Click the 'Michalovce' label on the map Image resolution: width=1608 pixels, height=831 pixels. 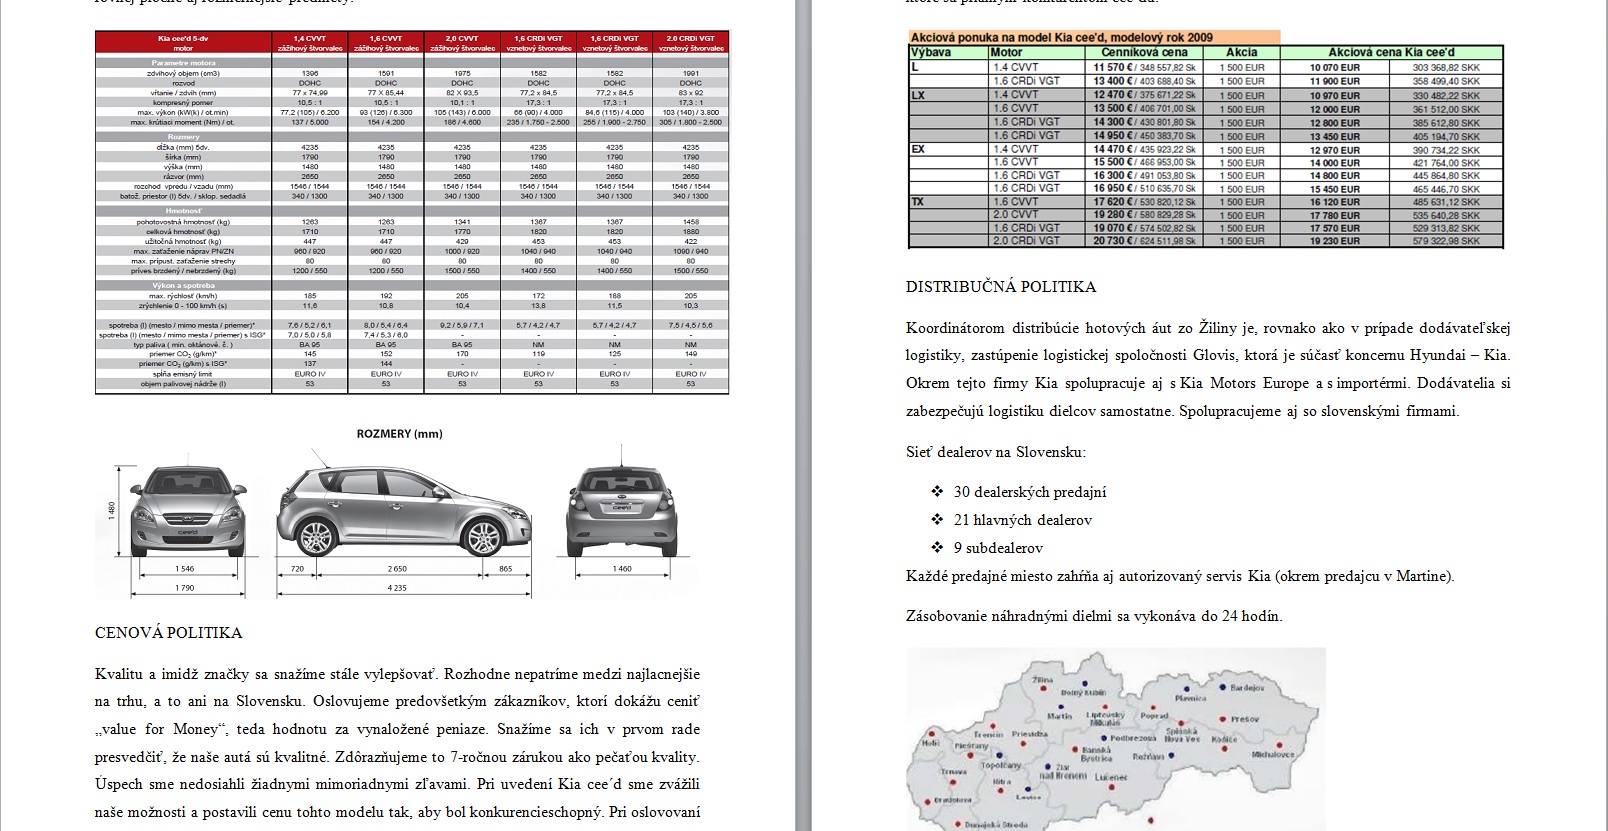click(x=1273, y=755)
